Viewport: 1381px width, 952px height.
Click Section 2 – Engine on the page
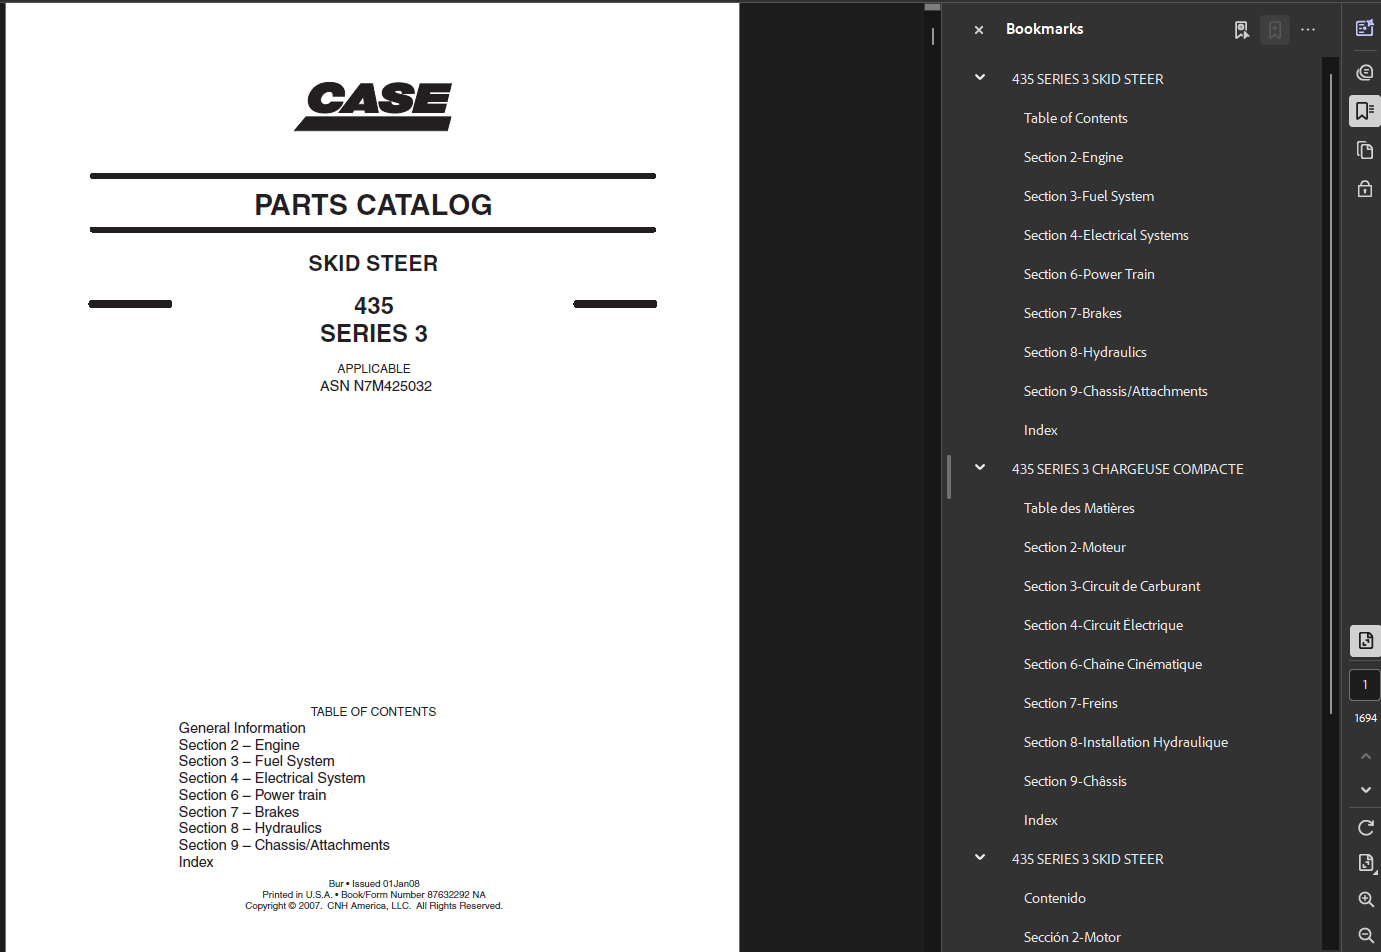click(239, 745)
